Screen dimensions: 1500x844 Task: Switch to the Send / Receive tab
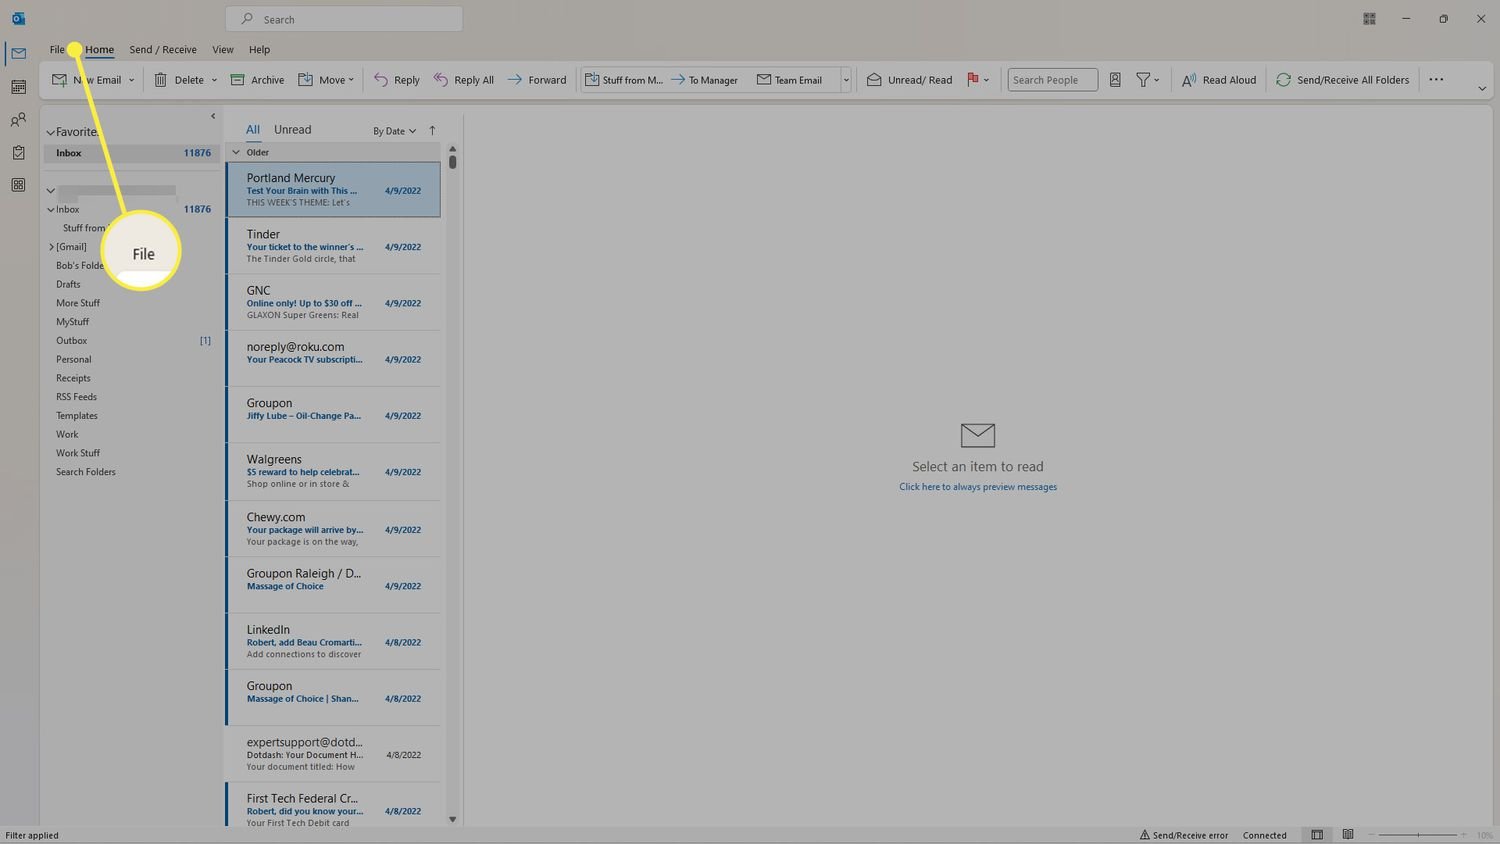coord(163,50)
